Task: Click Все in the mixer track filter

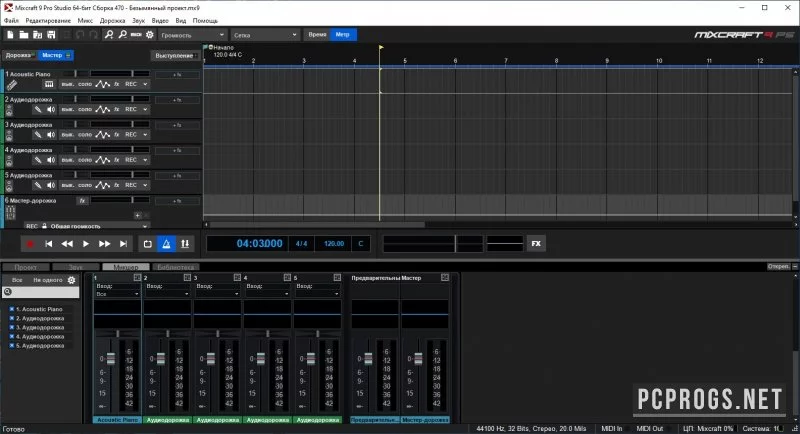Action: (x=17, y=280)
